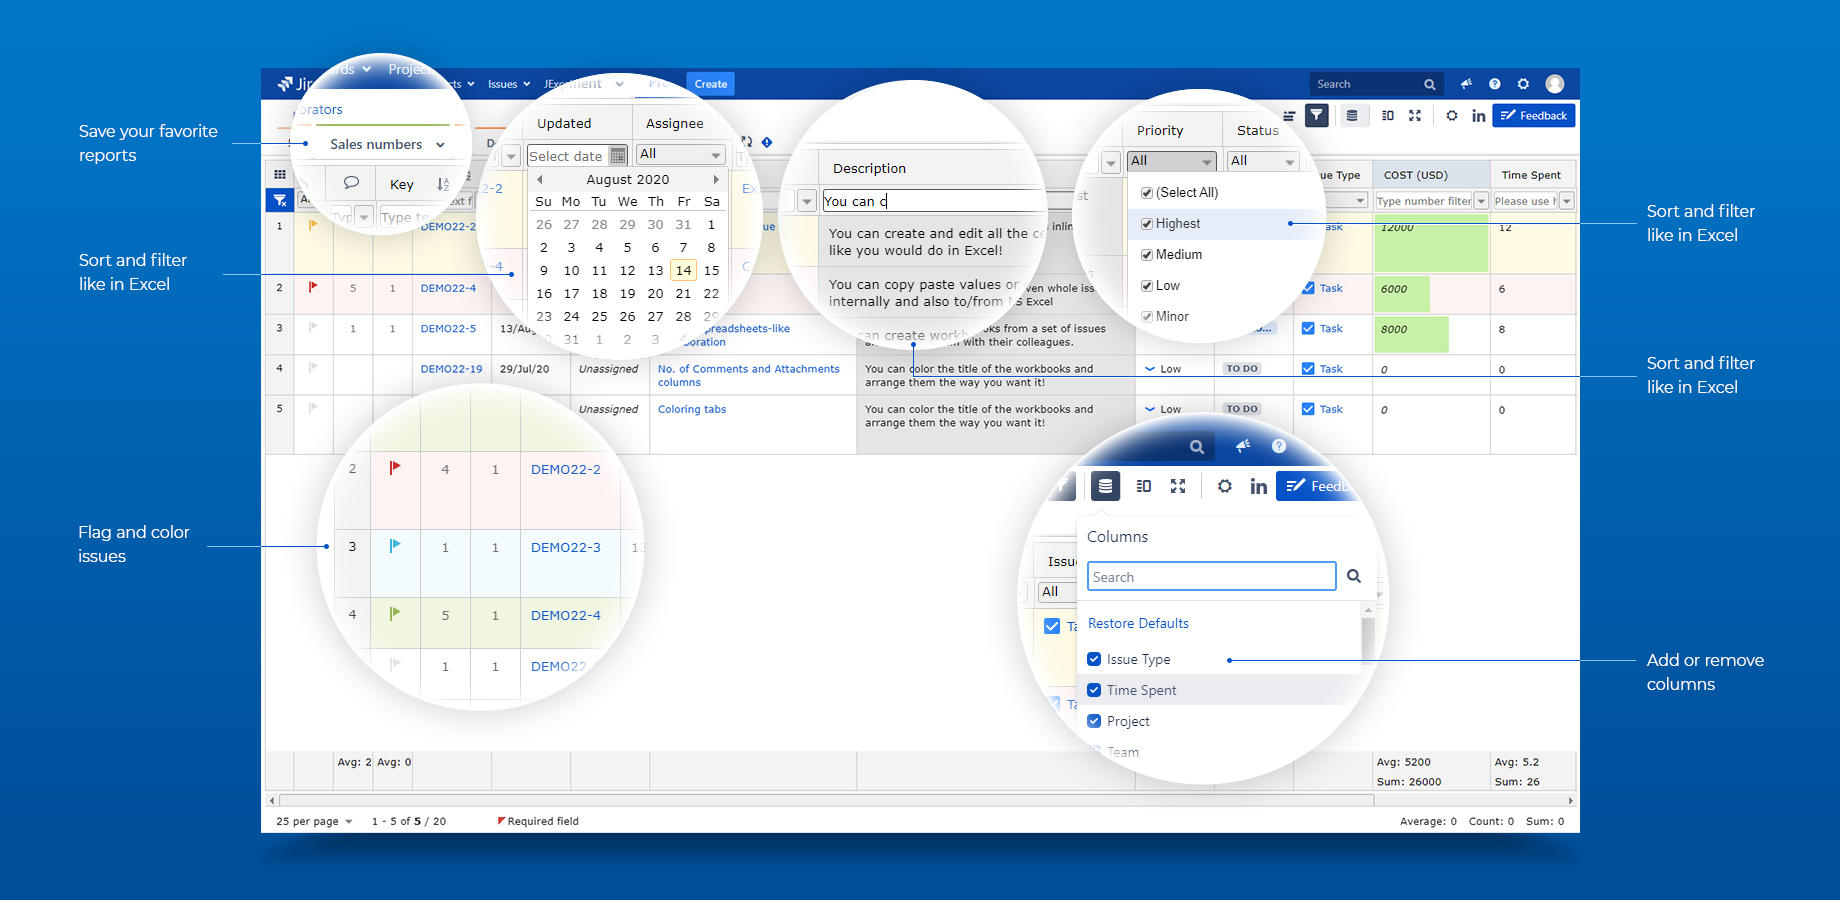Open the Status All filter dropdown
Viewport: 1840px width, 900px height.
coord(1262,161)
